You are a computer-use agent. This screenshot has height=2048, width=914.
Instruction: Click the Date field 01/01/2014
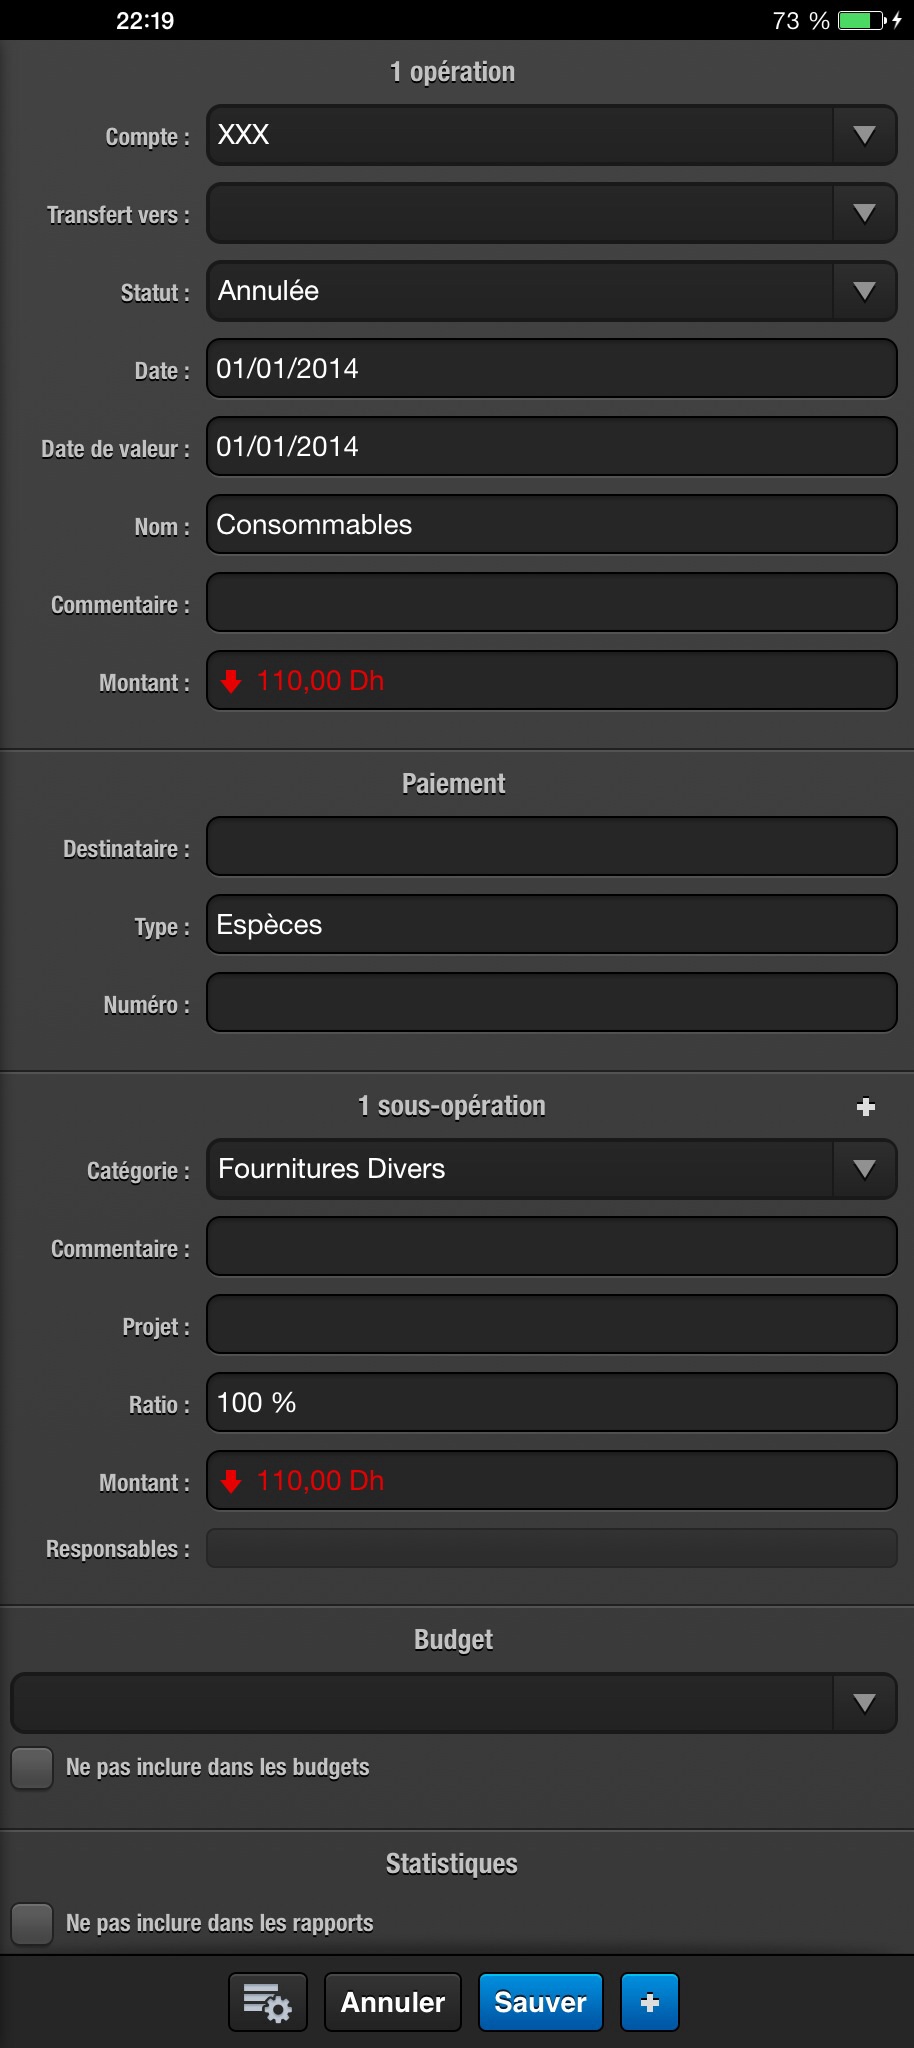pos(551,369)
